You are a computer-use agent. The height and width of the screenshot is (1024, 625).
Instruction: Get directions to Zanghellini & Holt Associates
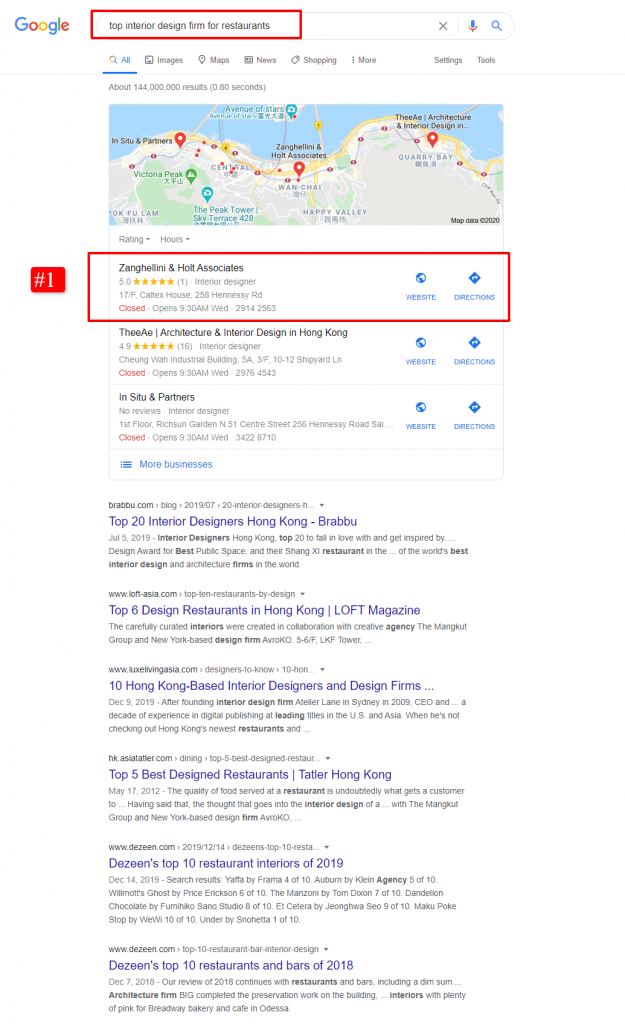(x=474, y=286)
